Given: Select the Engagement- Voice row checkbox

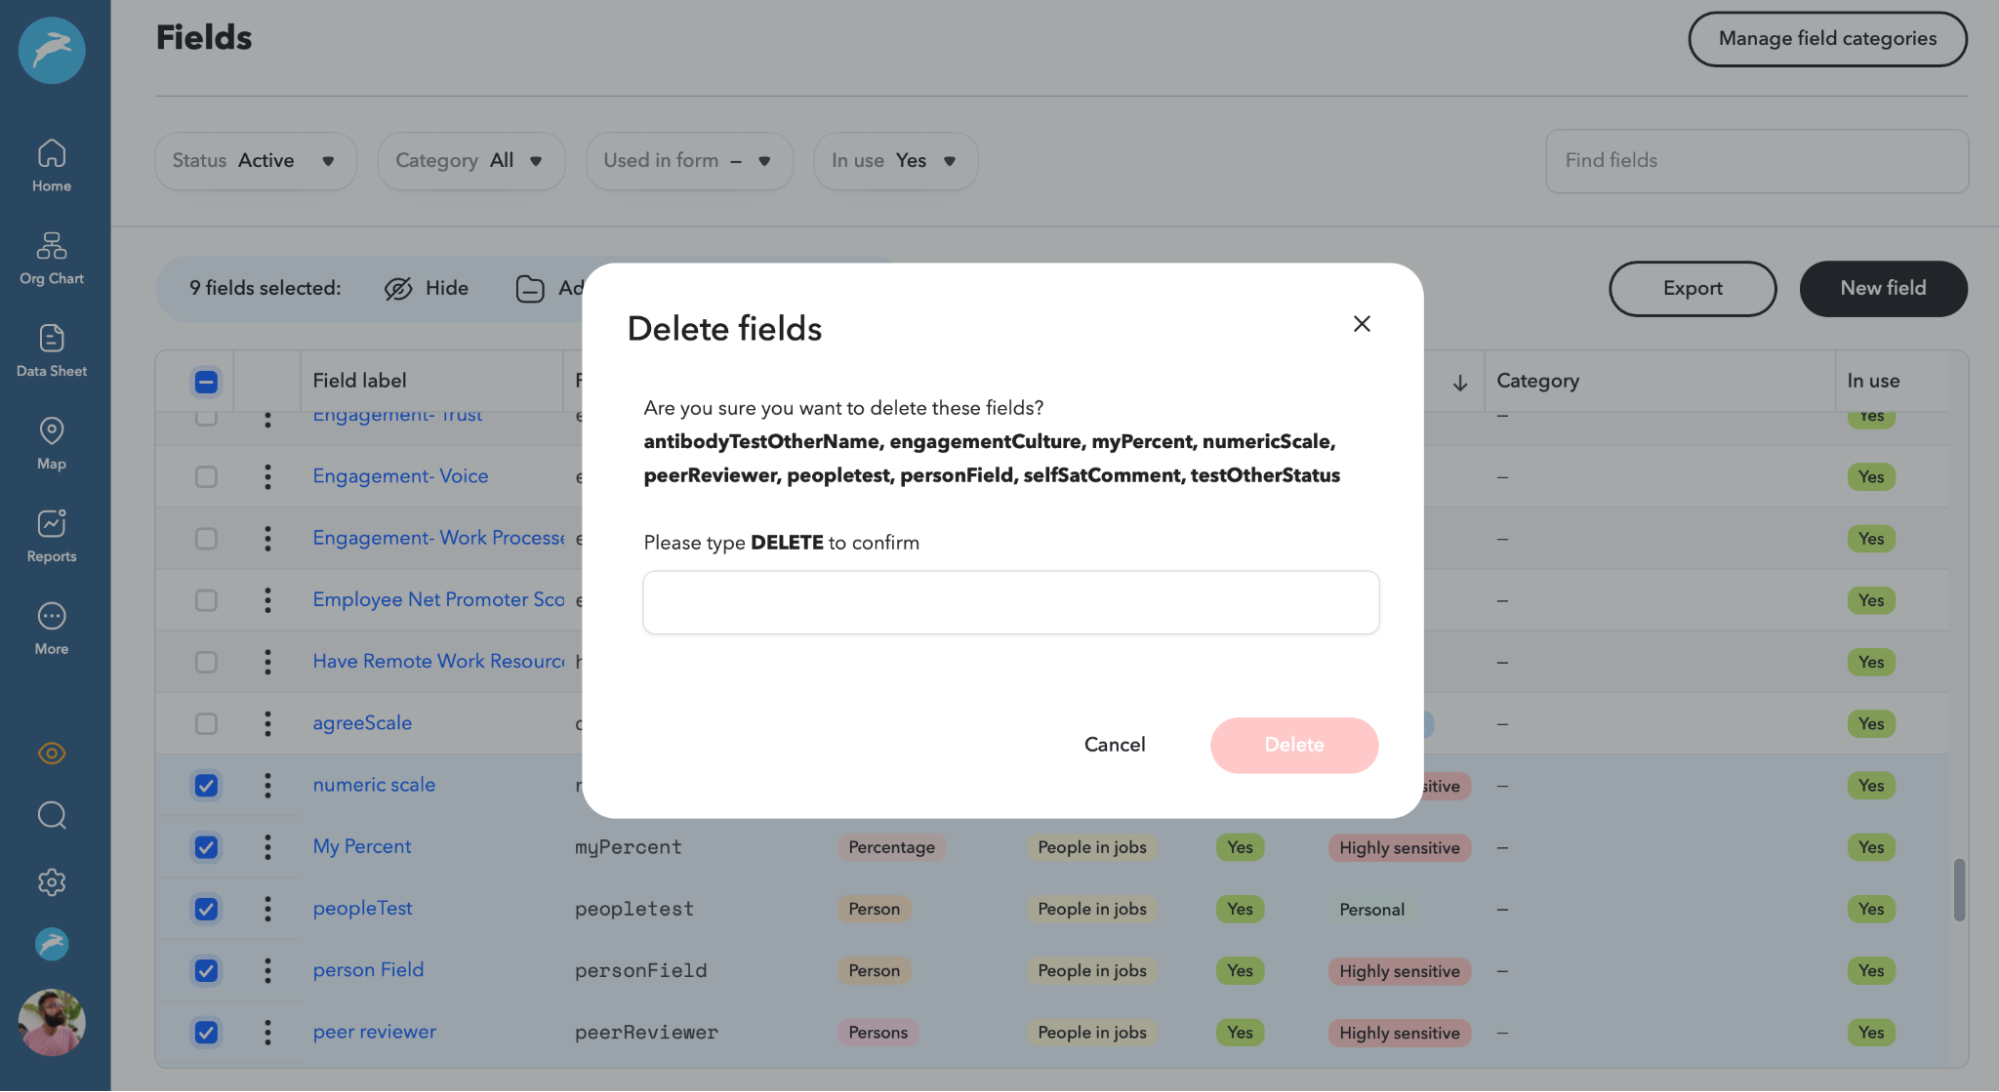Looking at the screenshot, I should coord(205,477).
